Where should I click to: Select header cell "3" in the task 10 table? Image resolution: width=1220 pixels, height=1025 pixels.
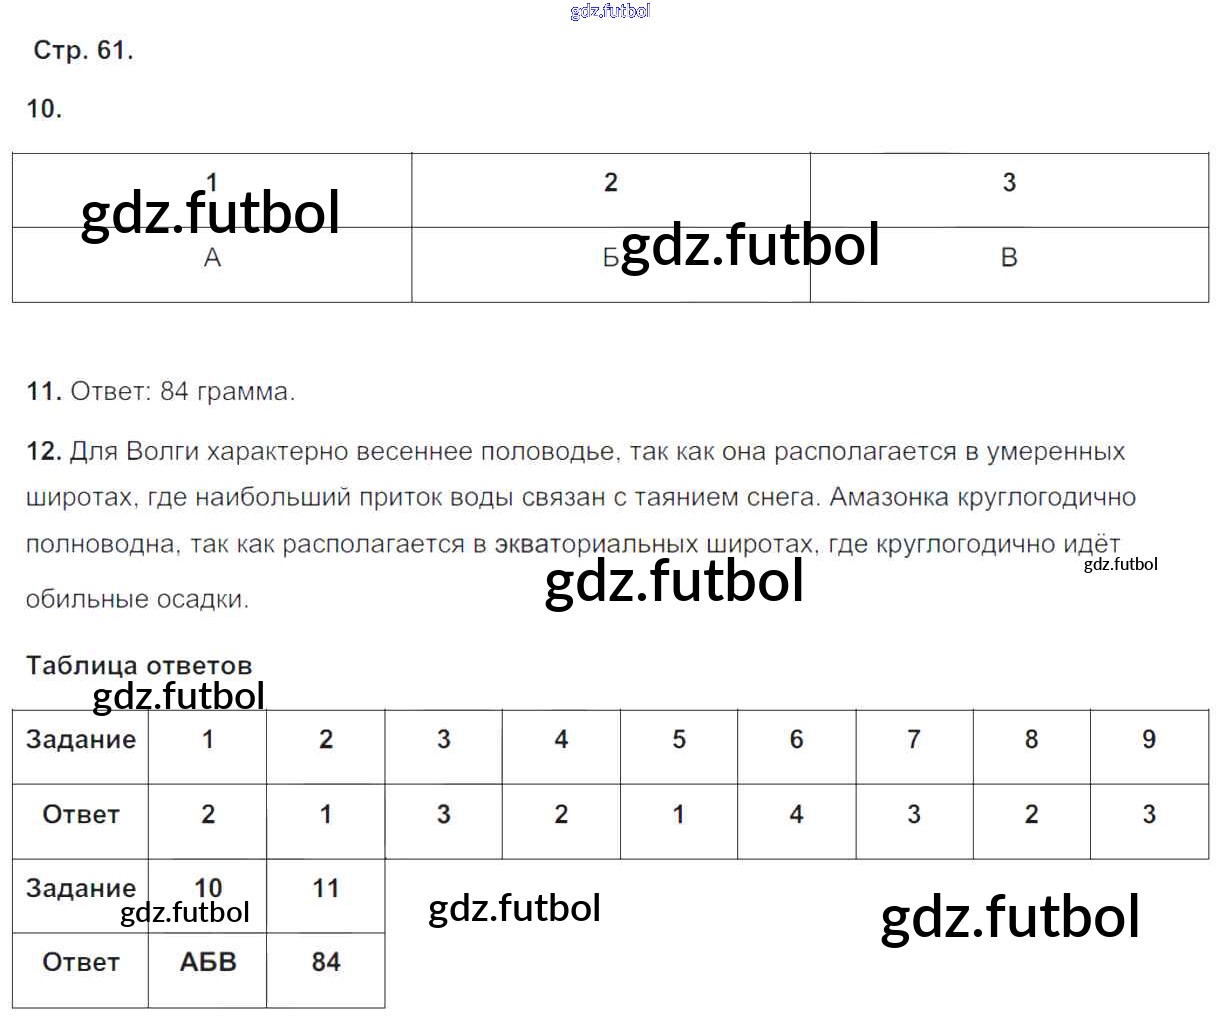[x=1009, y=182]
